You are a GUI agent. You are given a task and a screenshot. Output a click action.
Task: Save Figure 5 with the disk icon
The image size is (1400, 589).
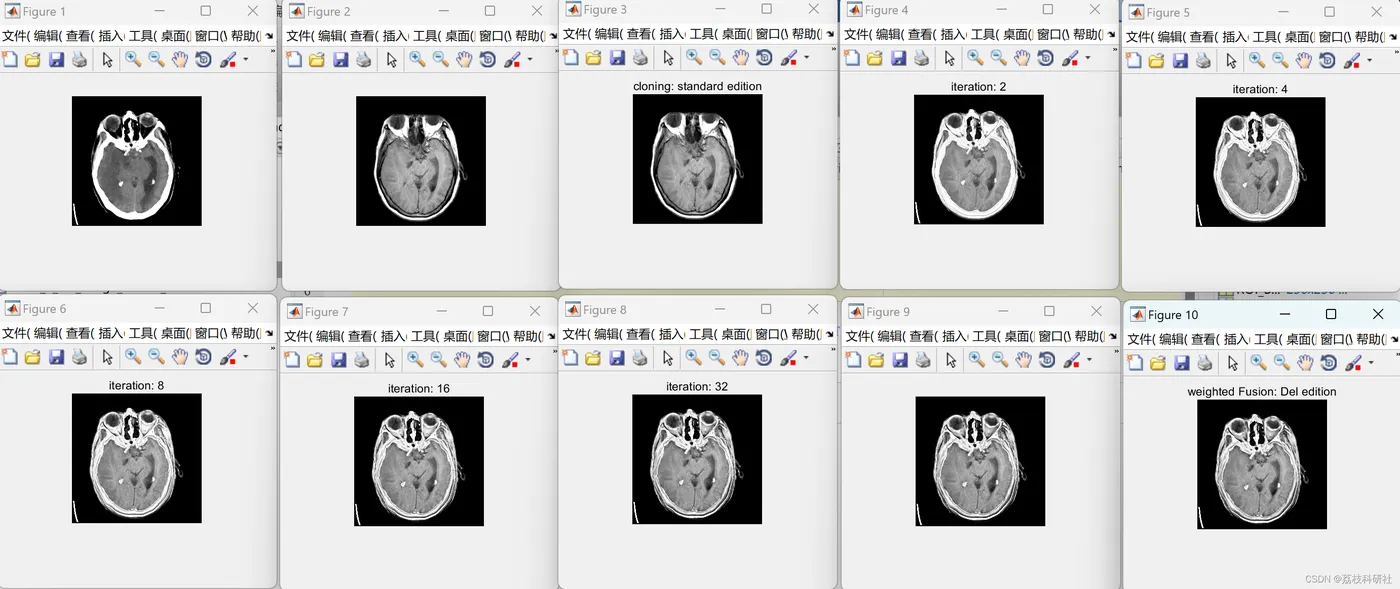(1180, 60)
